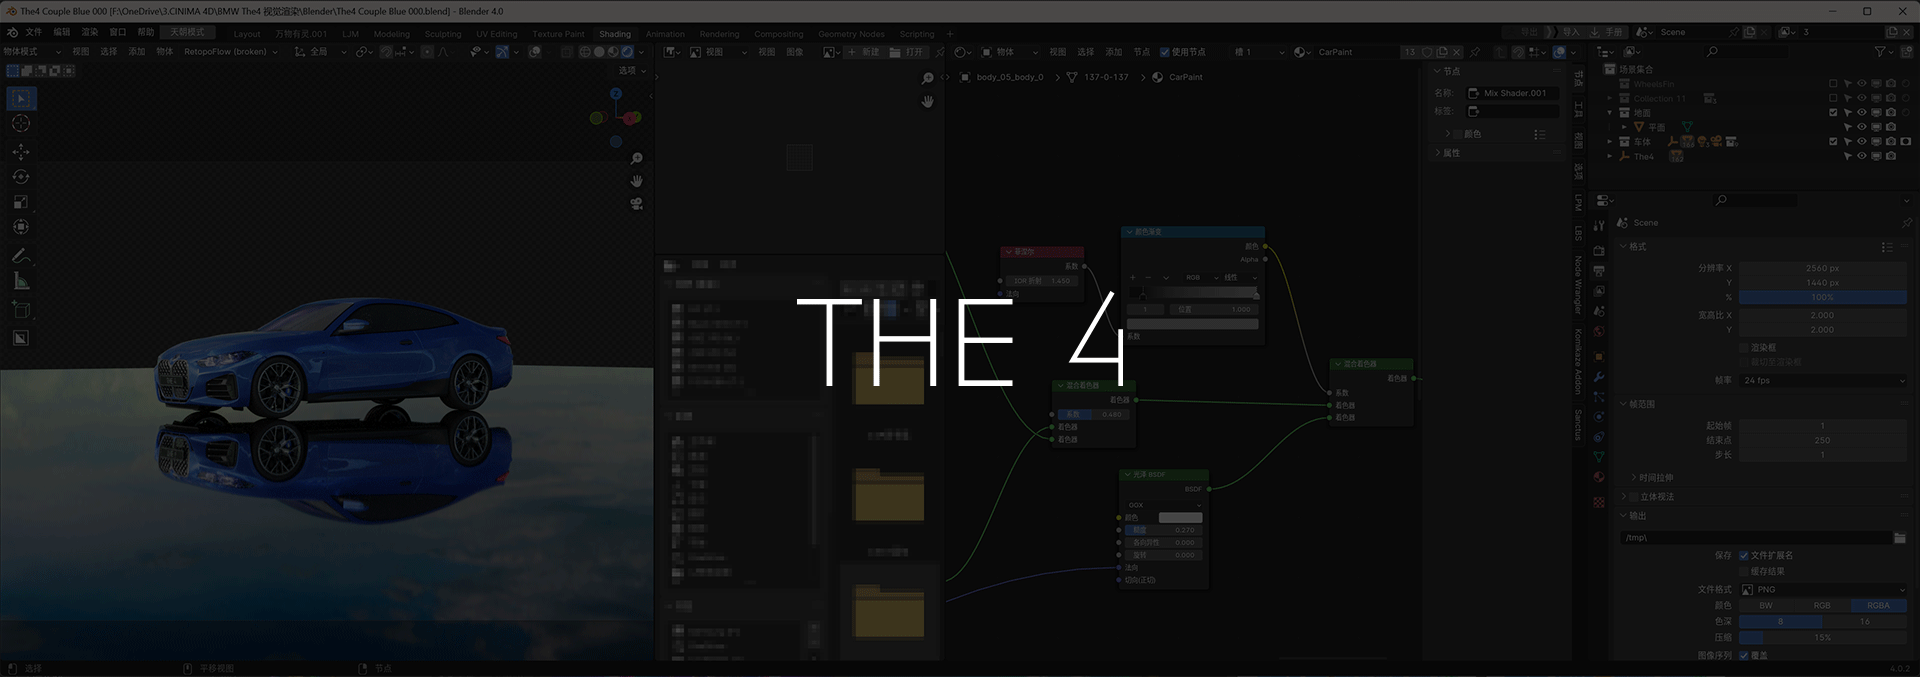Image resolution: width=1920 pixels, height=677 pixels.
Task: Select the Move tool
Action: tap(21, 152)
